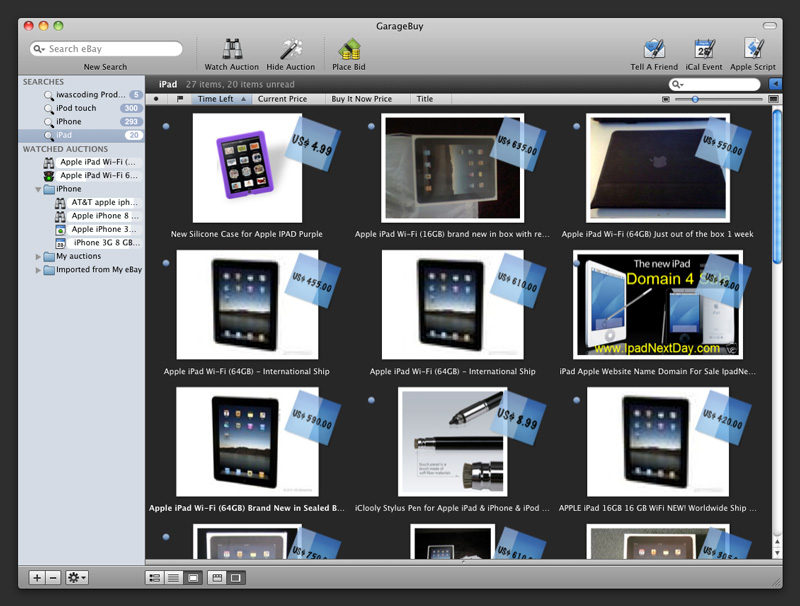800x606 pixels.
Task: Collapse the iPhone folder
Action: 38,189
